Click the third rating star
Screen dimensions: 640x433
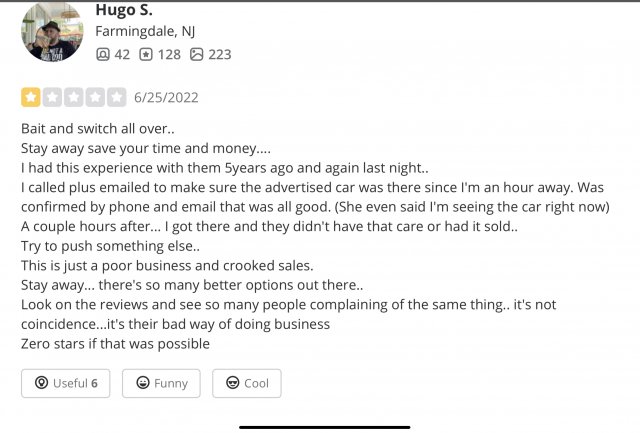pos(74,97)
